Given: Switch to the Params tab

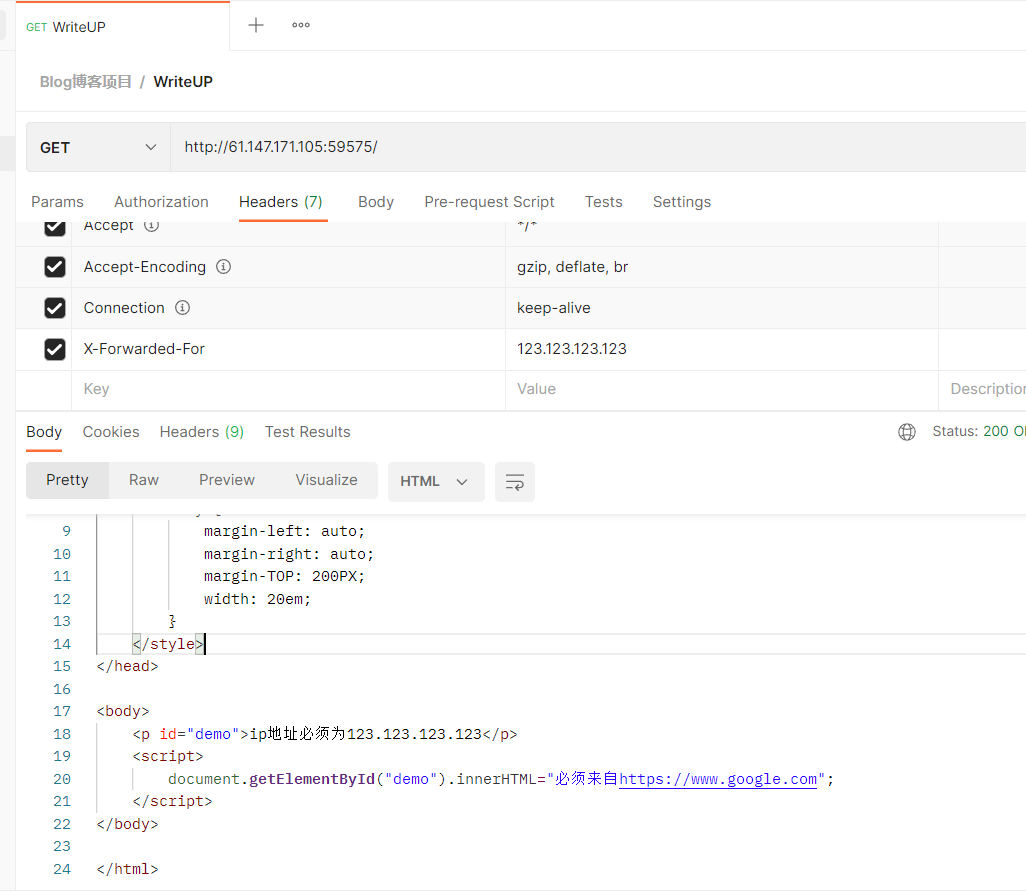Looking at the screenshot, I should pyautogui.click(x=58, y=202).
